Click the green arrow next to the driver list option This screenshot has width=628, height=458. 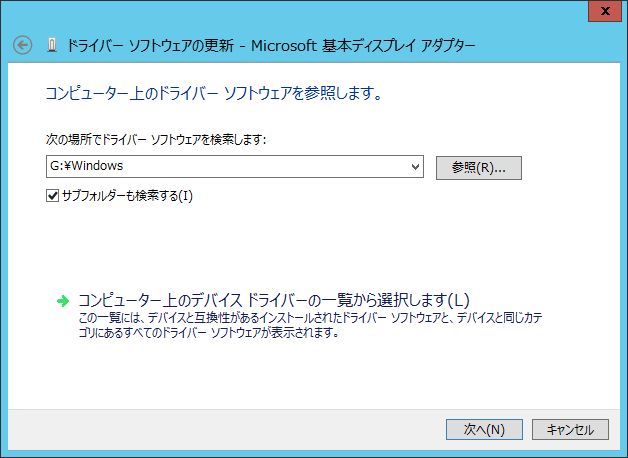pos(63,301)
